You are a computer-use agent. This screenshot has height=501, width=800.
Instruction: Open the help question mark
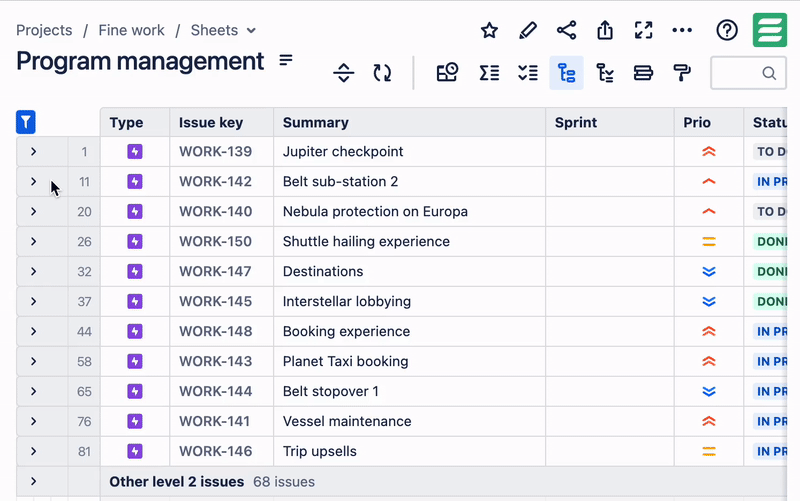click(727, 30)
